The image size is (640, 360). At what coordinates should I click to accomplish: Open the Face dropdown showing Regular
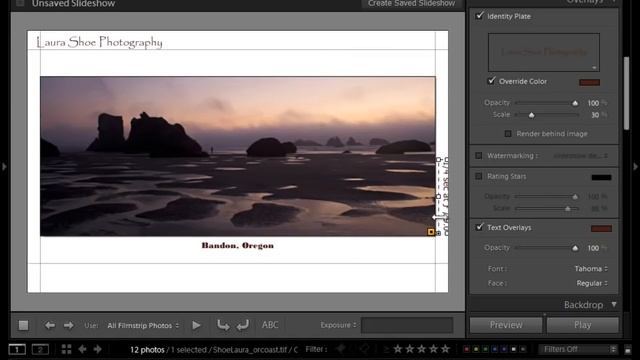coord(592,283)
